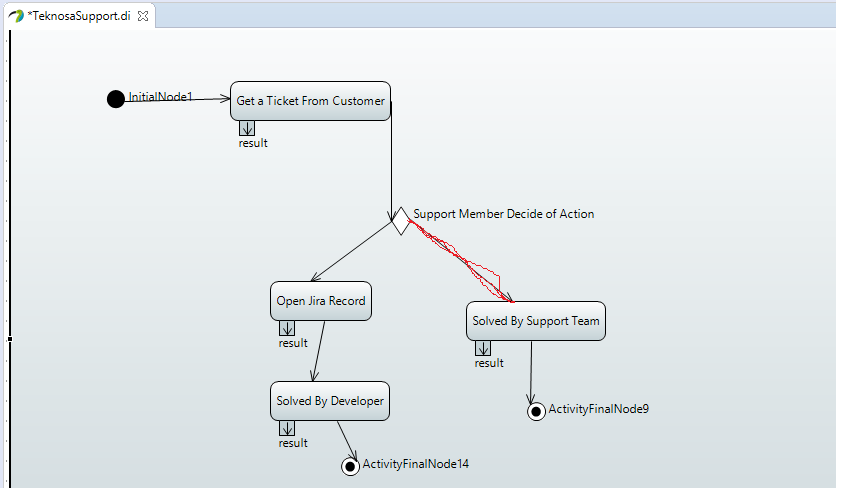
Task: Select result label under Get a Ticket
Action: point(253,143)
